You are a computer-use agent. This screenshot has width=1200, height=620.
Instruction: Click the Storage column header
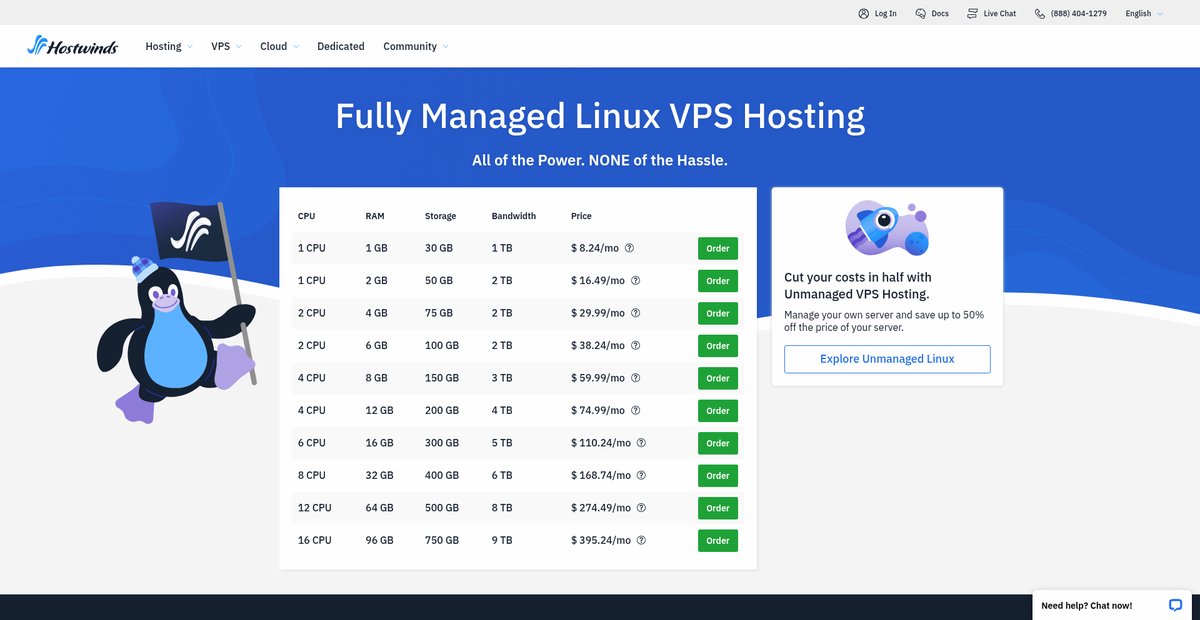pos(440,216)
